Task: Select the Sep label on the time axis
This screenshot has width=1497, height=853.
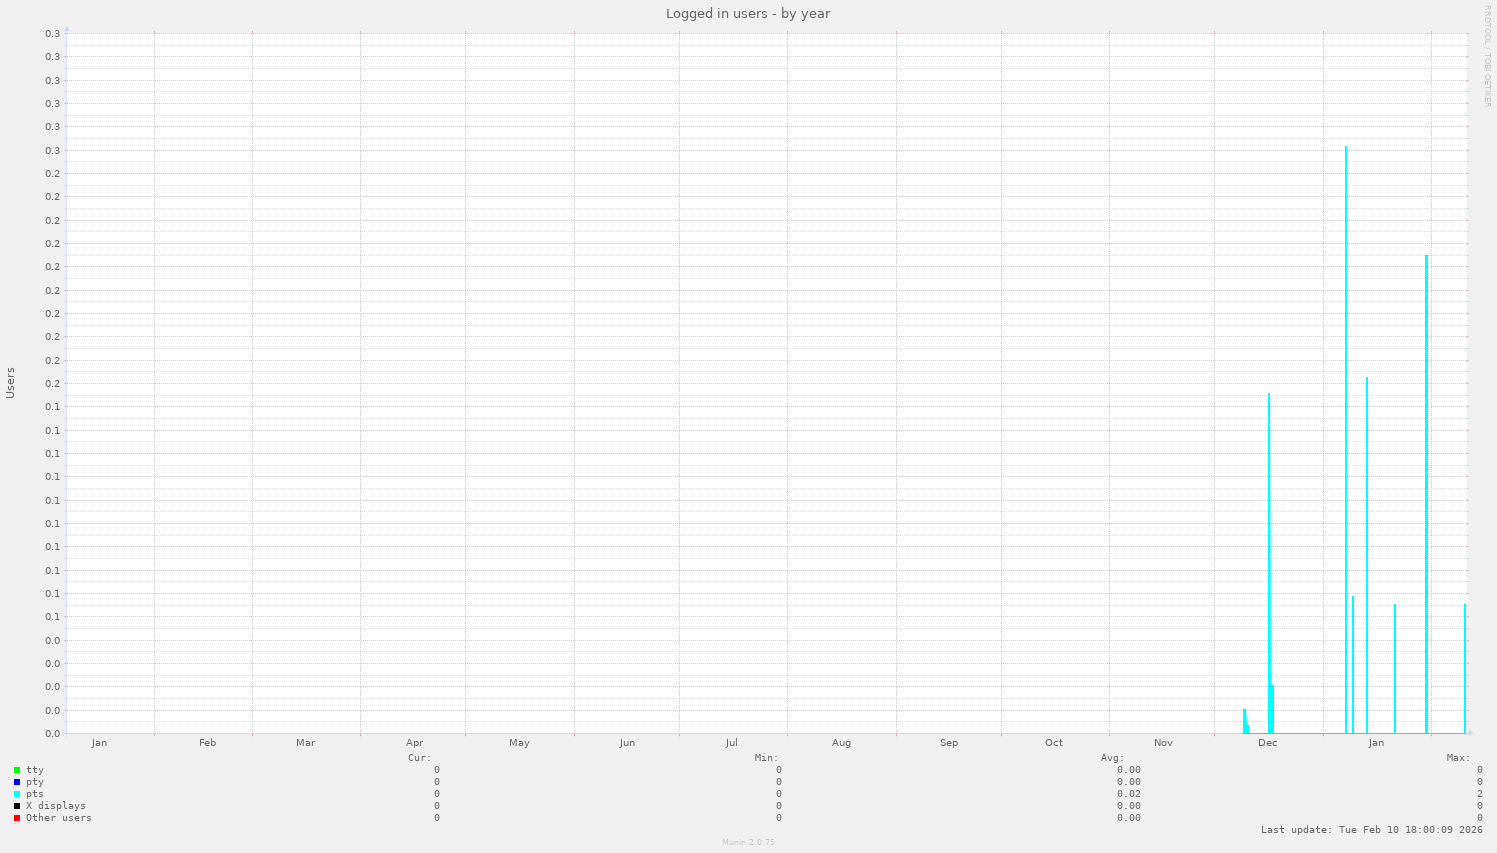Action: 949,743
